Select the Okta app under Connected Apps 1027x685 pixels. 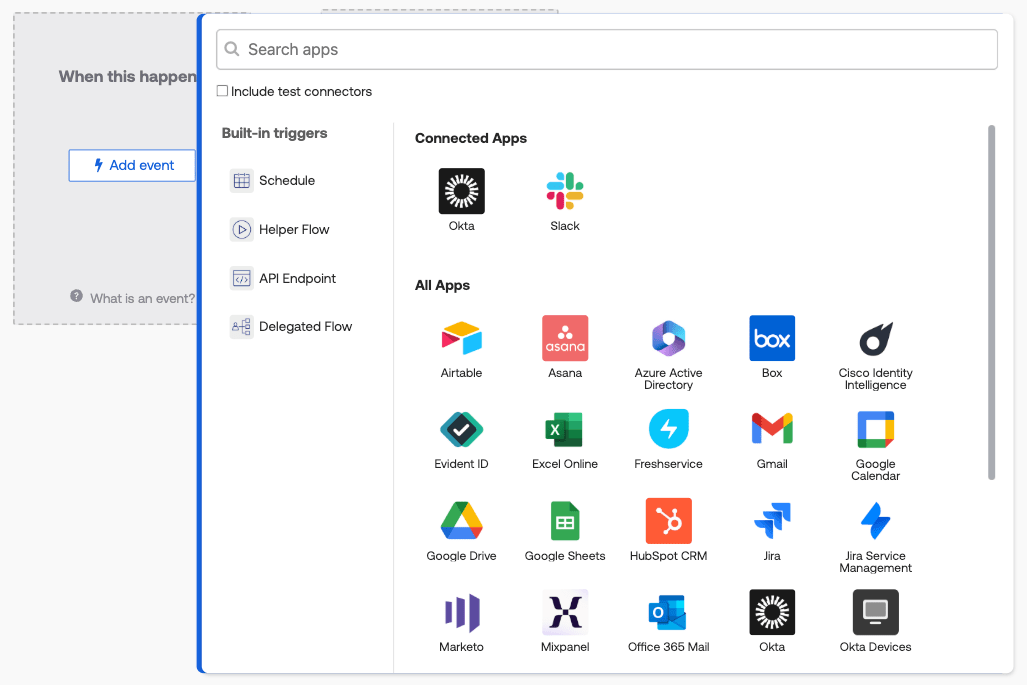click(x=461, y=191)
